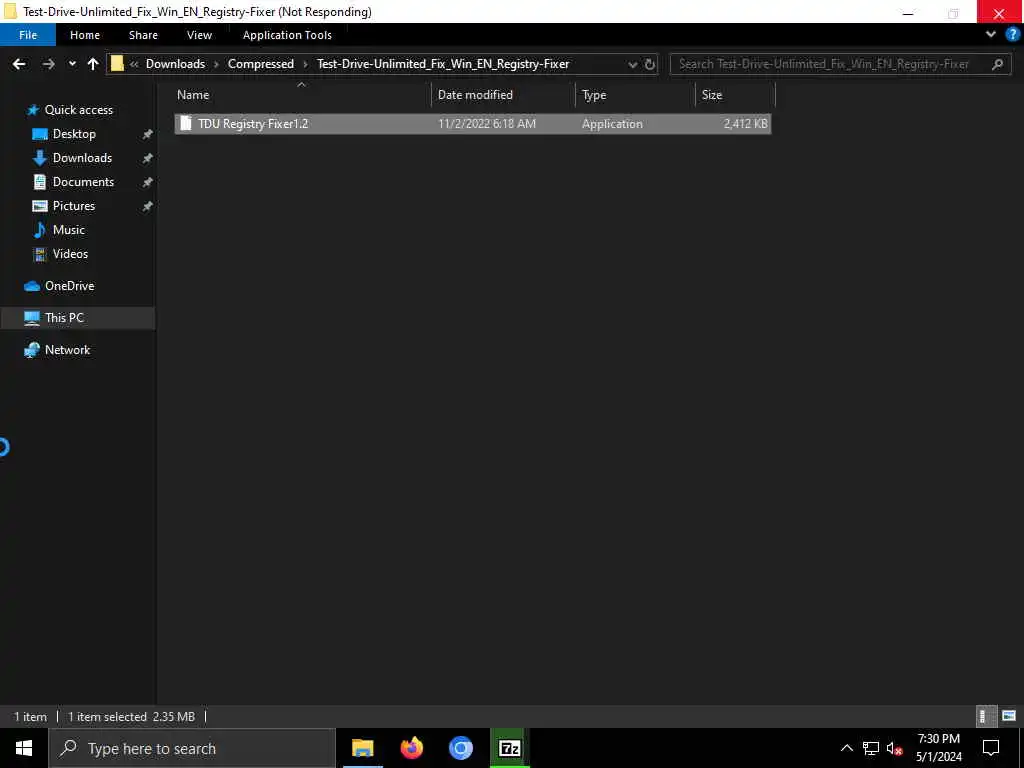Sort files by Date modified column

503,95
